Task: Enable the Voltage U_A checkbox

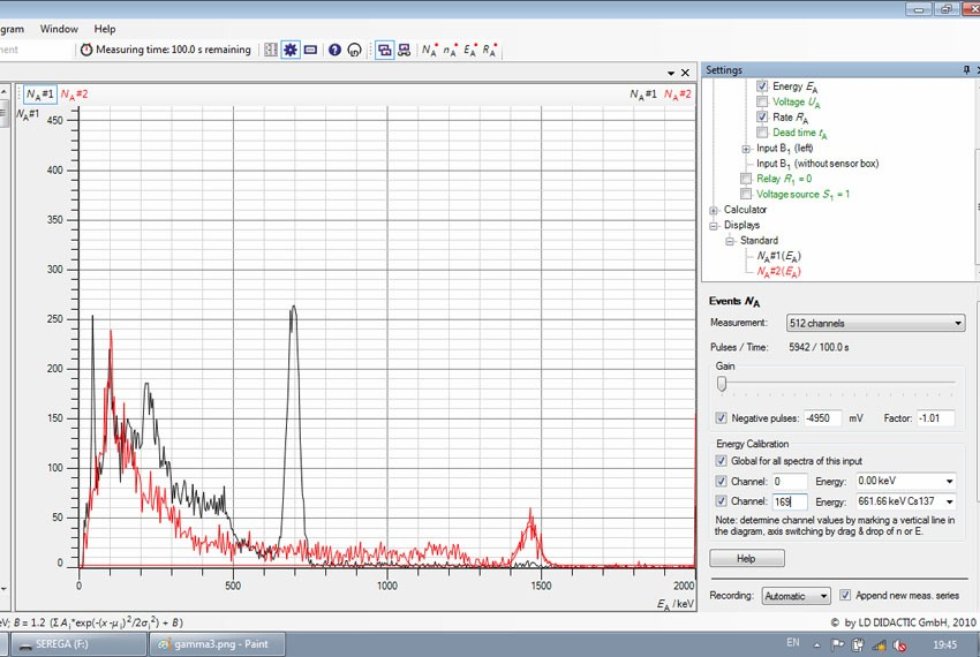Action: pos(762,101)
